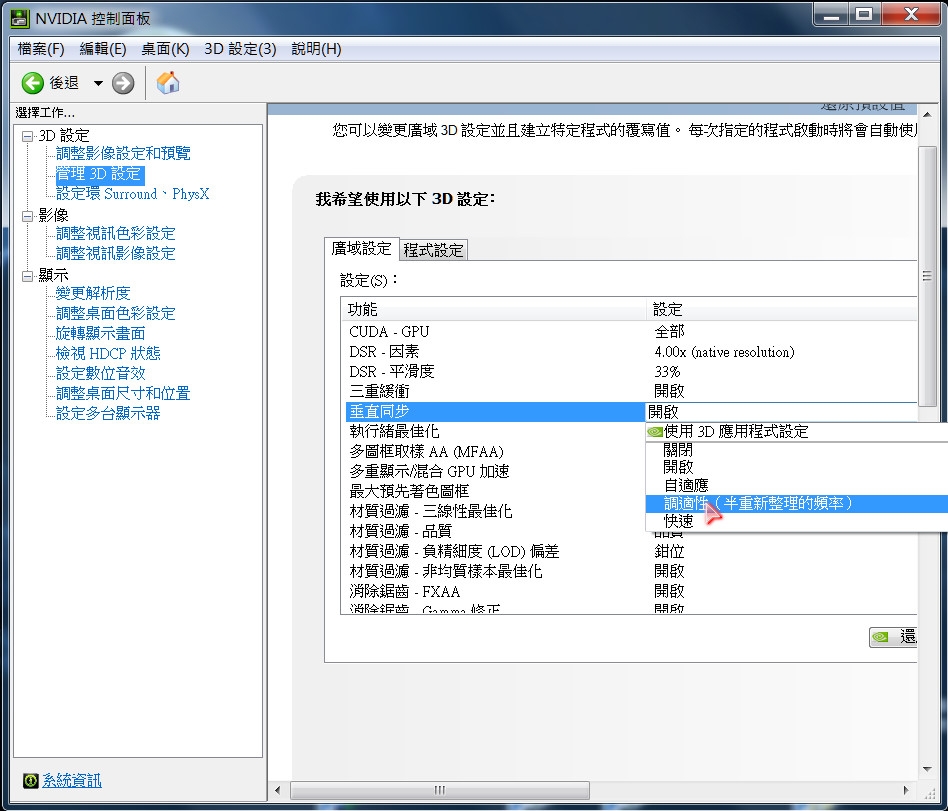948x811 pixels.
Task: Select the 垂直同步 feature row
Action: tap(496, 412)
